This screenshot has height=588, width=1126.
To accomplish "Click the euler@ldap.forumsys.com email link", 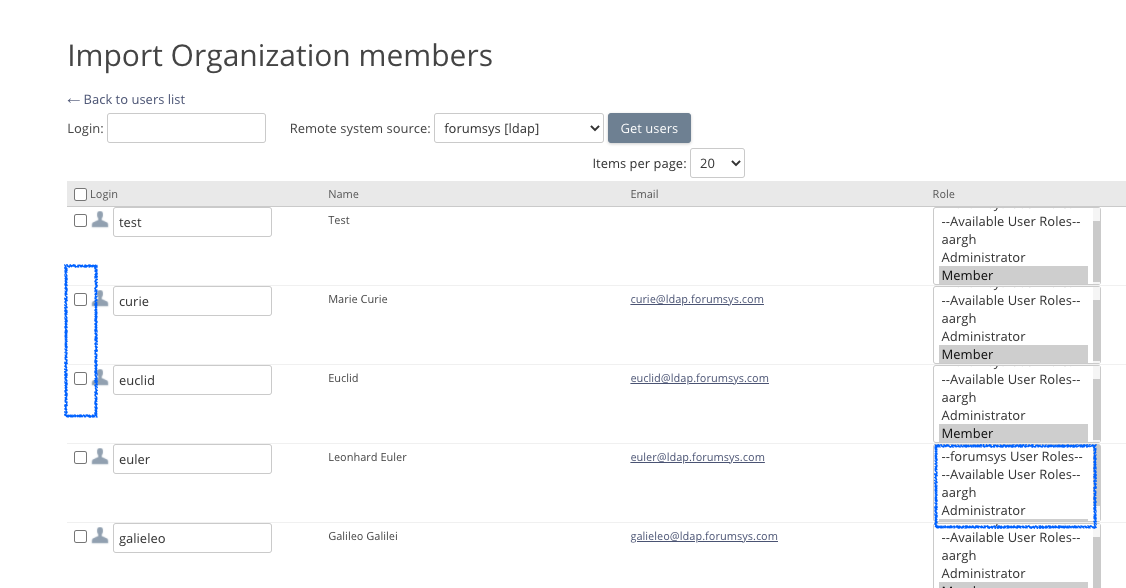I will pos(697,457).
